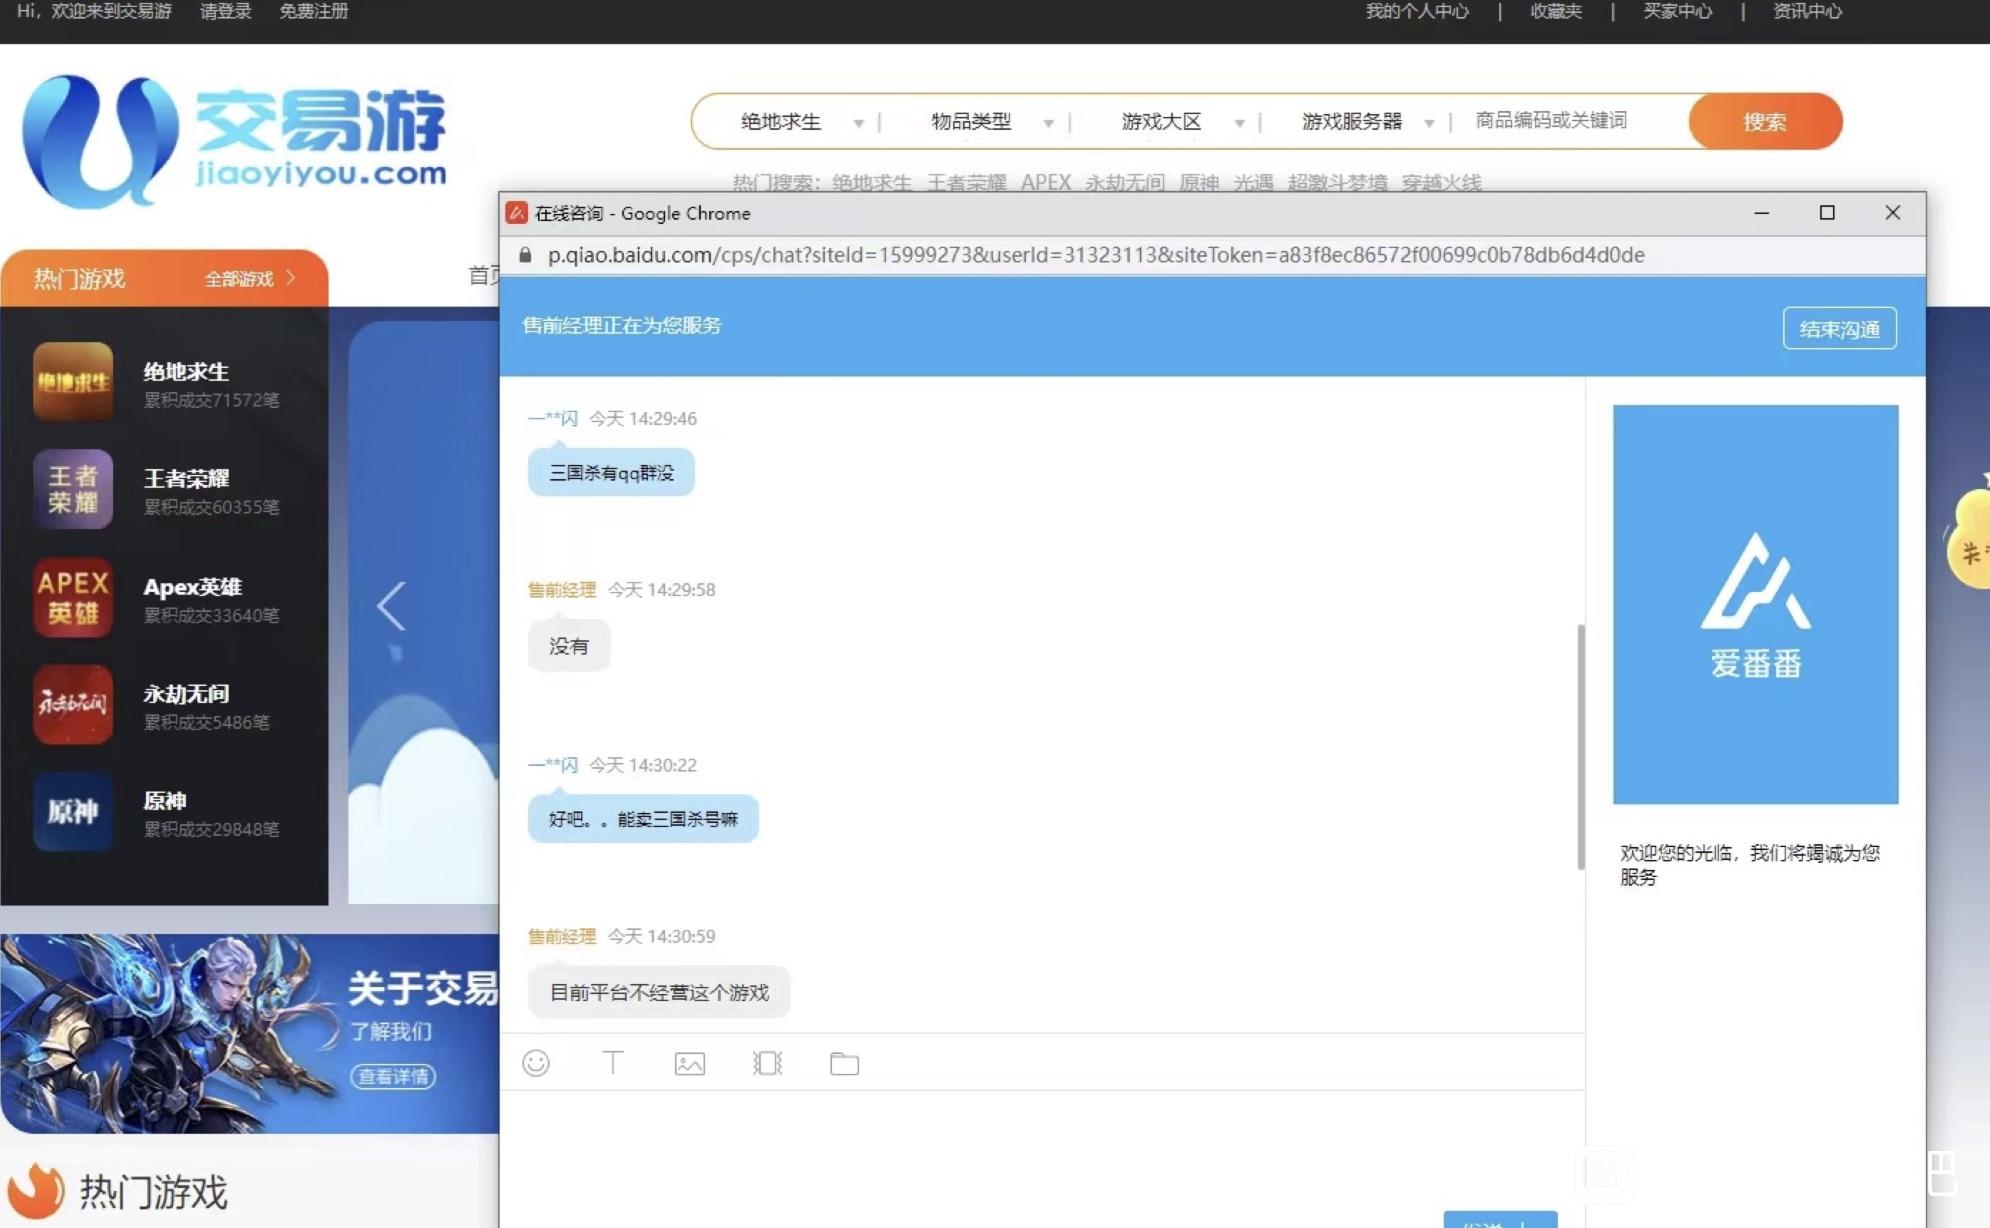Open the 绝地求生 game icon in sidebar

click(73, 382)
